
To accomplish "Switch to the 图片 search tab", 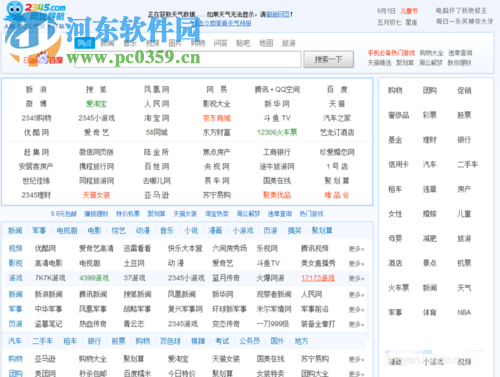I will 175,43.
